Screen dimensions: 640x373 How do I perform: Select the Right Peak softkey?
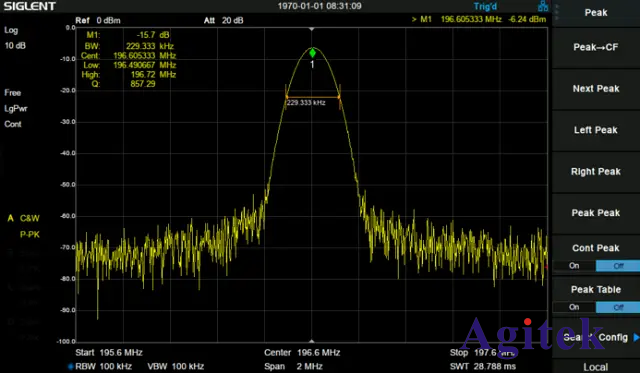point(596,171)
